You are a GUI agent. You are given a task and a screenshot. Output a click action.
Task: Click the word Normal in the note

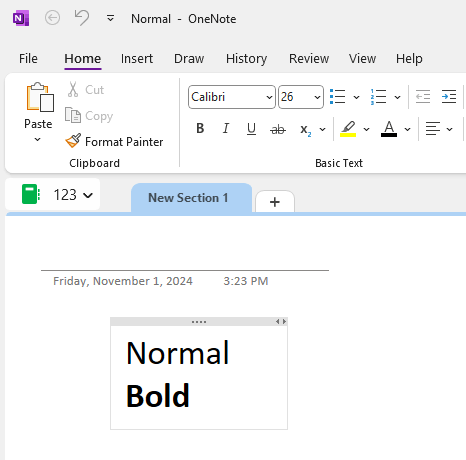click(178, 353)
